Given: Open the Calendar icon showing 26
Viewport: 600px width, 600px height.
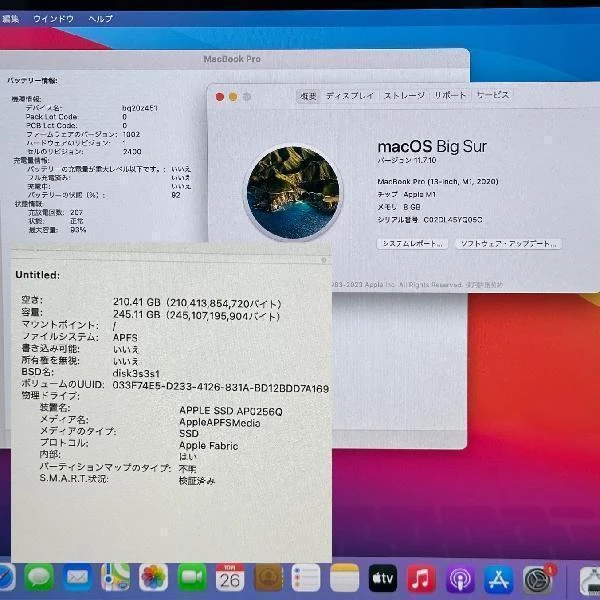Looking at the screenshot, I should pos(230,577).
